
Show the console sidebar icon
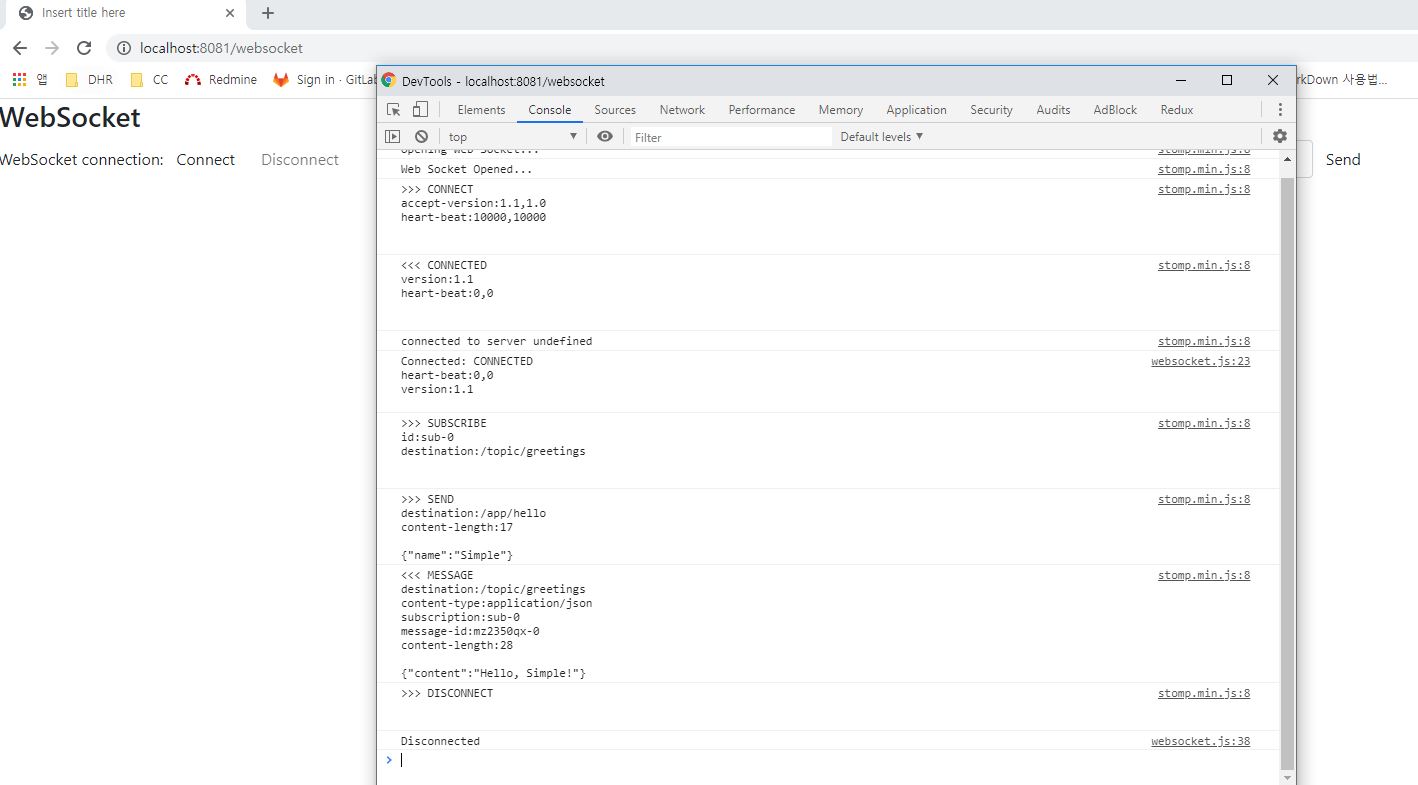coord(393,136)
